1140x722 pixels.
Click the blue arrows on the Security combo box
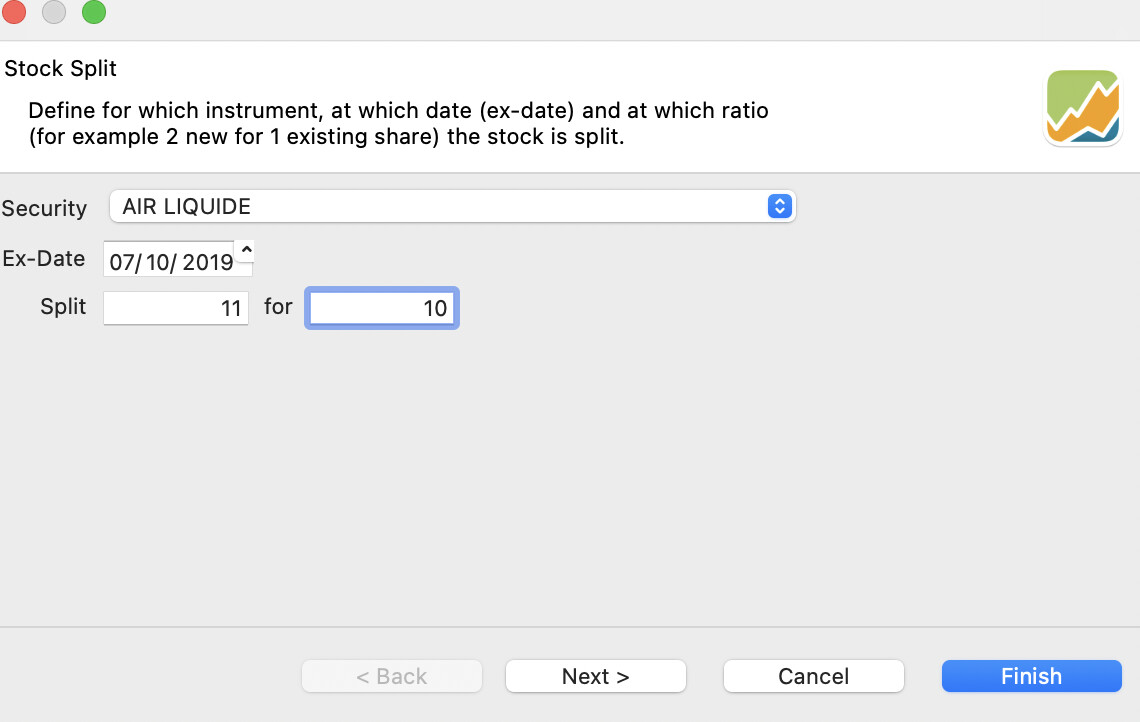(779, 207)
